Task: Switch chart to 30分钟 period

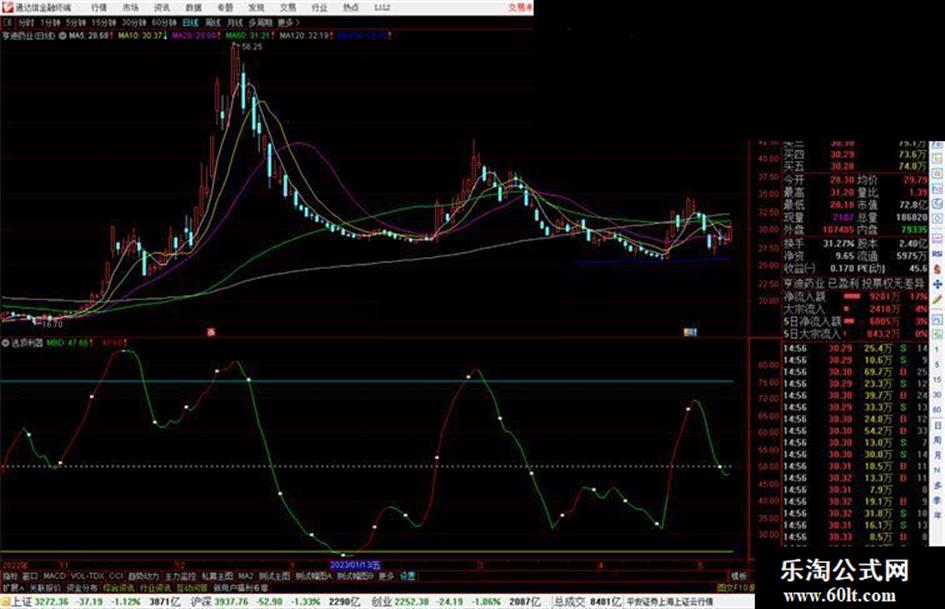Action: pos(133,23)
